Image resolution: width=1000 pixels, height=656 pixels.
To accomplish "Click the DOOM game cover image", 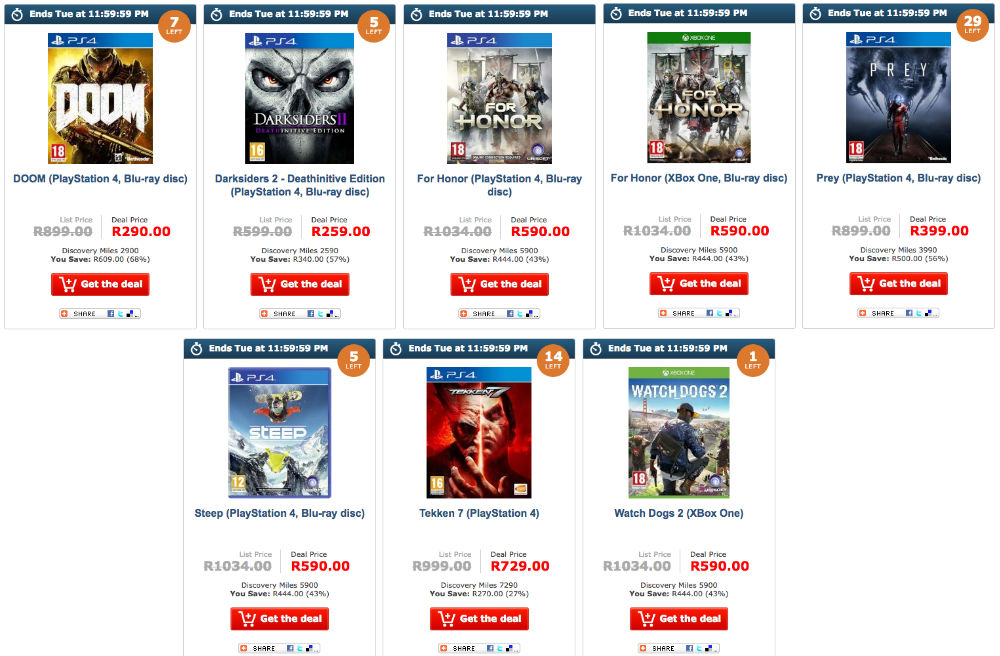I will coord(100,99).
